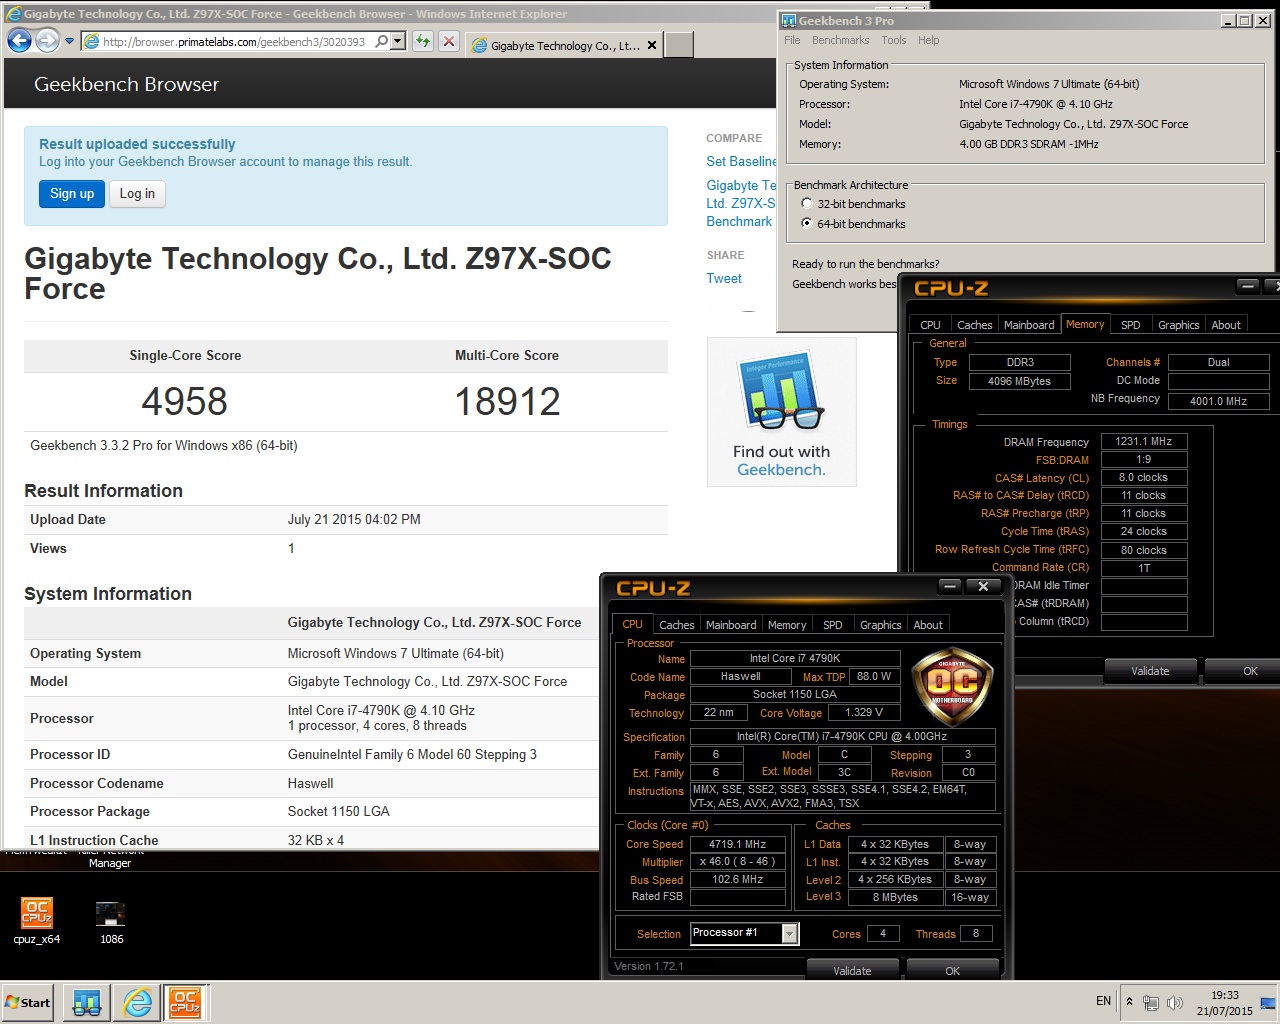The width and height of the screenshot is (1280, 1024).
Task: Switch to About tab in Memory CPU-Z window
Action: click(x=1226, y=325)
